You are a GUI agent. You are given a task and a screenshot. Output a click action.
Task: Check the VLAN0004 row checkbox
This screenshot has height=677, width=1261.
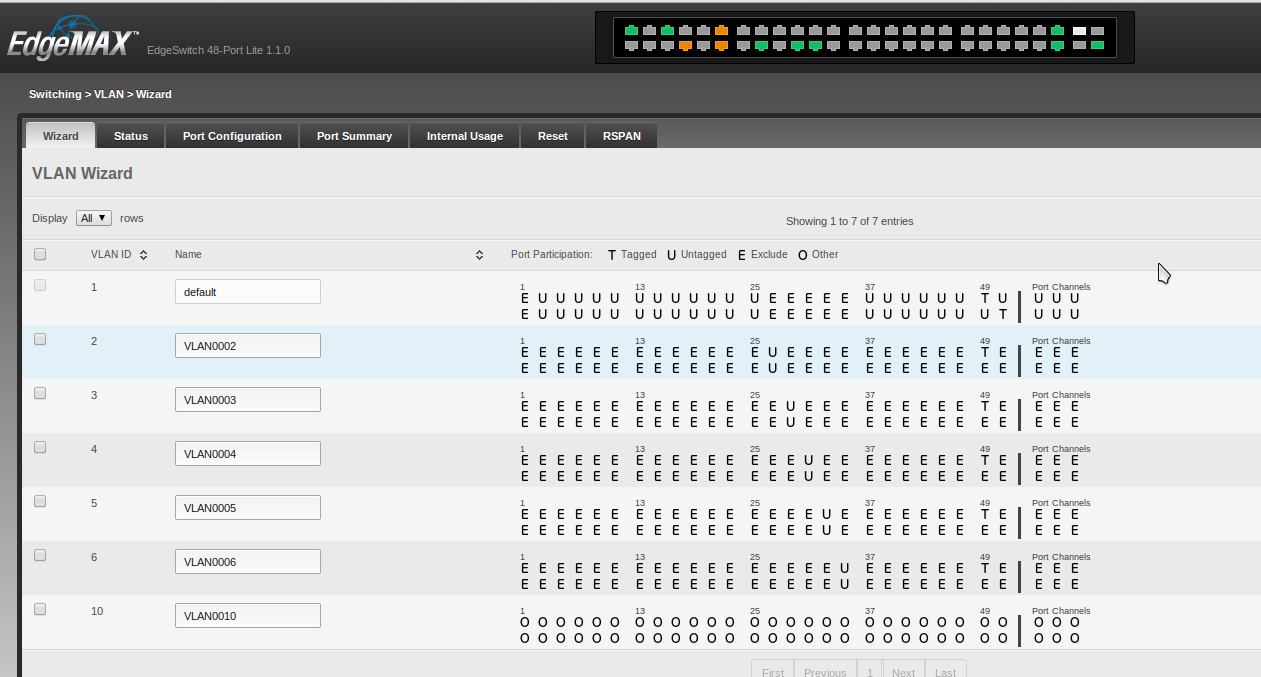click(x=40, y=447)
